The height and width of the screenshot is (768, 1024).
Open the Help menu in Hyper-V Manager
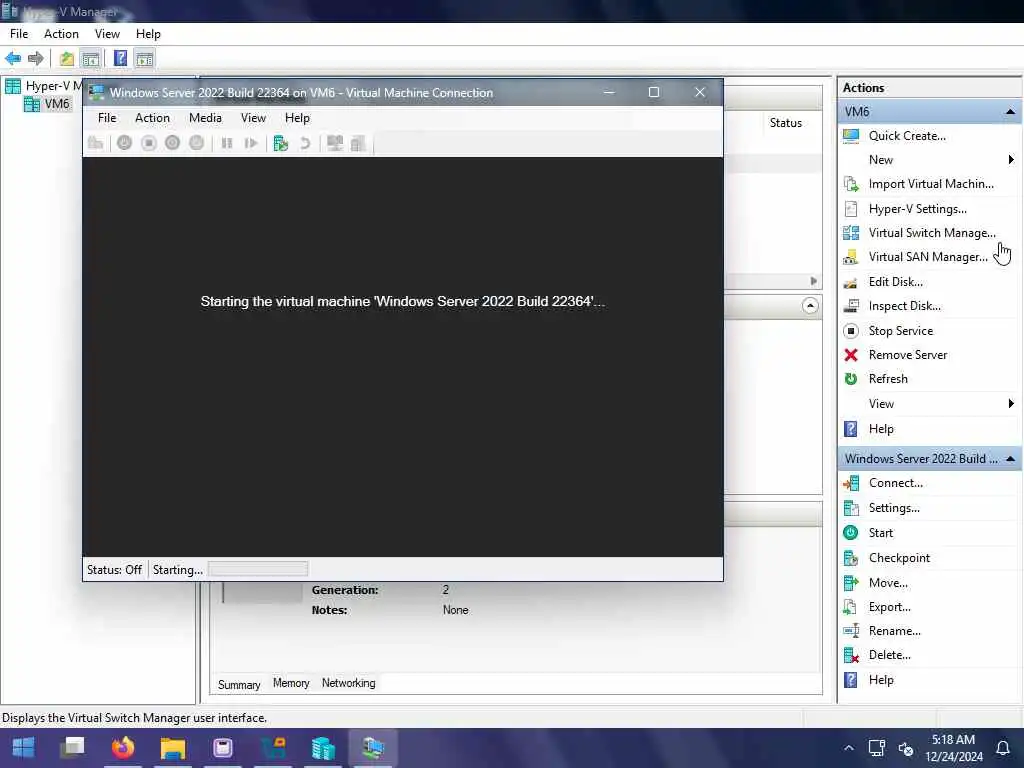(148, 34)
